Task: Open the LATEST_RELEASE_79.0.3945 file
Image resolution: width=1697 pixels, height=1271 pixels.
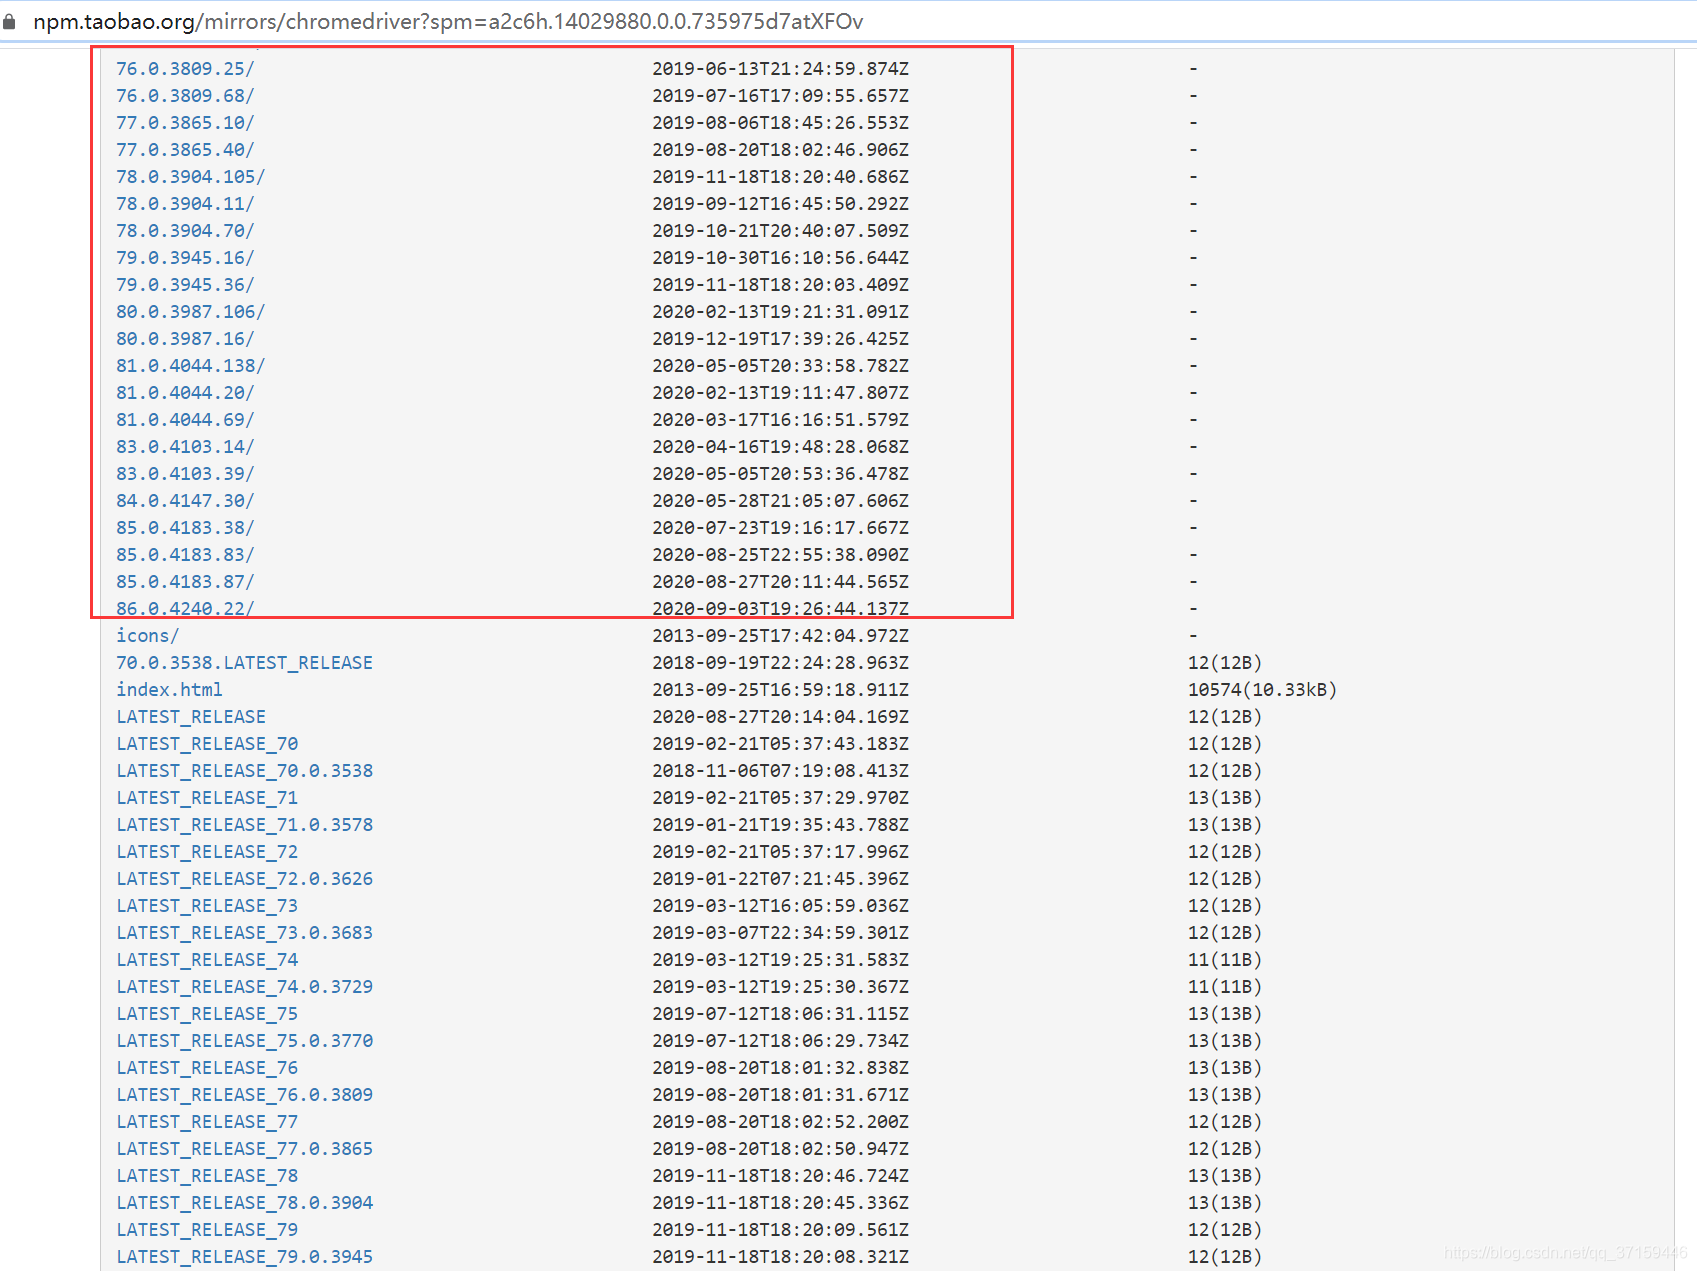Action: pyautogui.click(x=244, y=1256)
